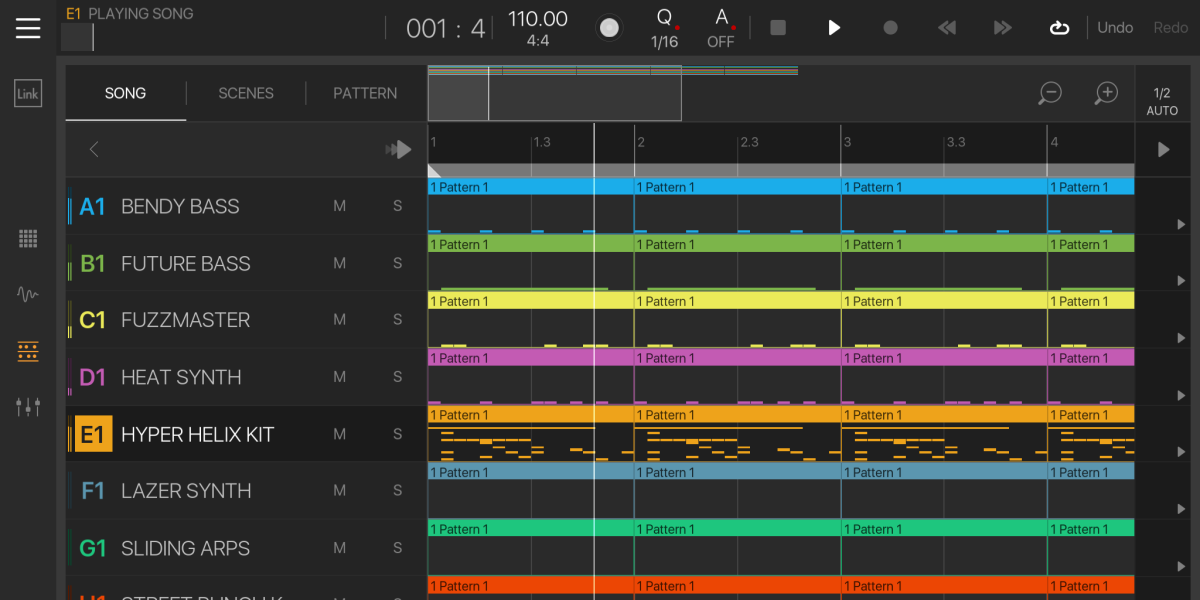Expand the LAZER SYNTH track lane arrow

(x=1181, y=510)
